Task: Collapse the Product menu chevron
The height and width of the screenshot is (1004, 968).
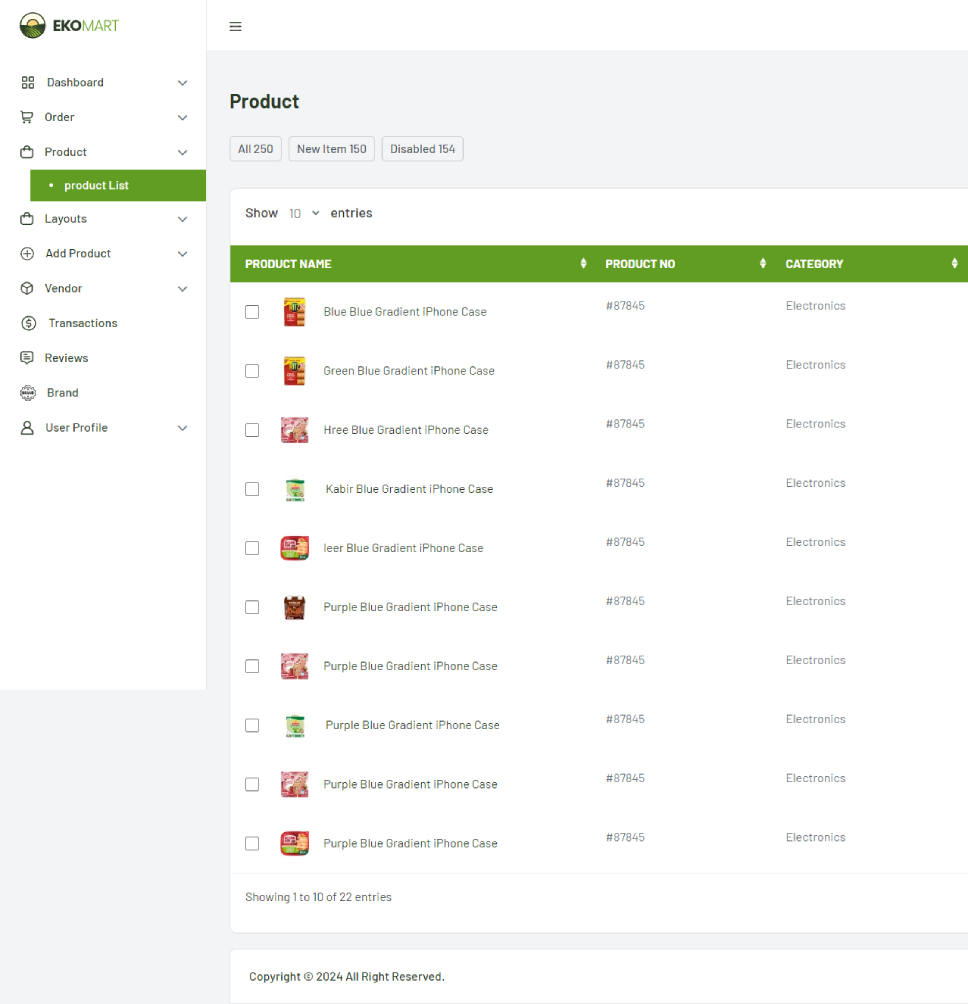Action: coord(182,152)
